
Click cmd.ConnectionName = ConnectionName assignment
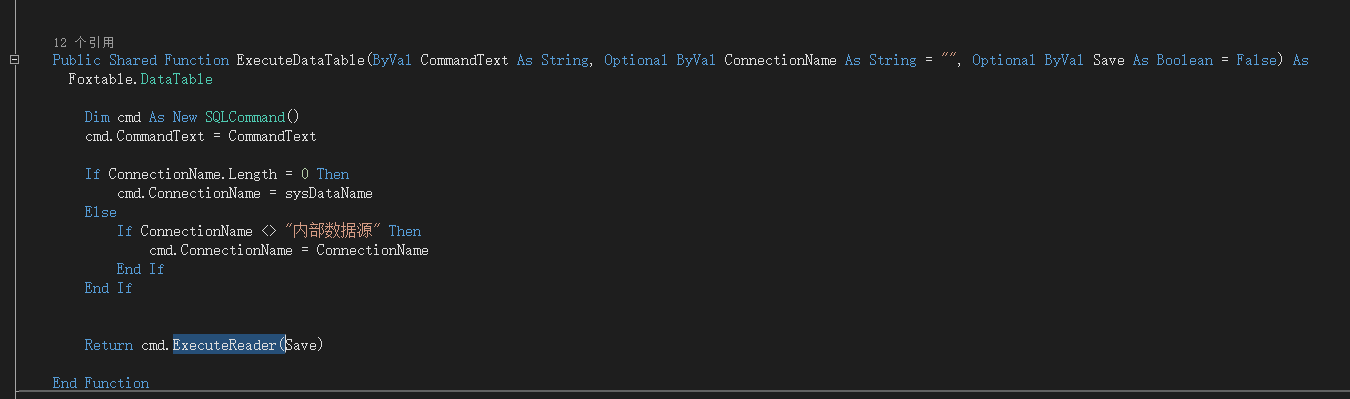pos(289,250)
